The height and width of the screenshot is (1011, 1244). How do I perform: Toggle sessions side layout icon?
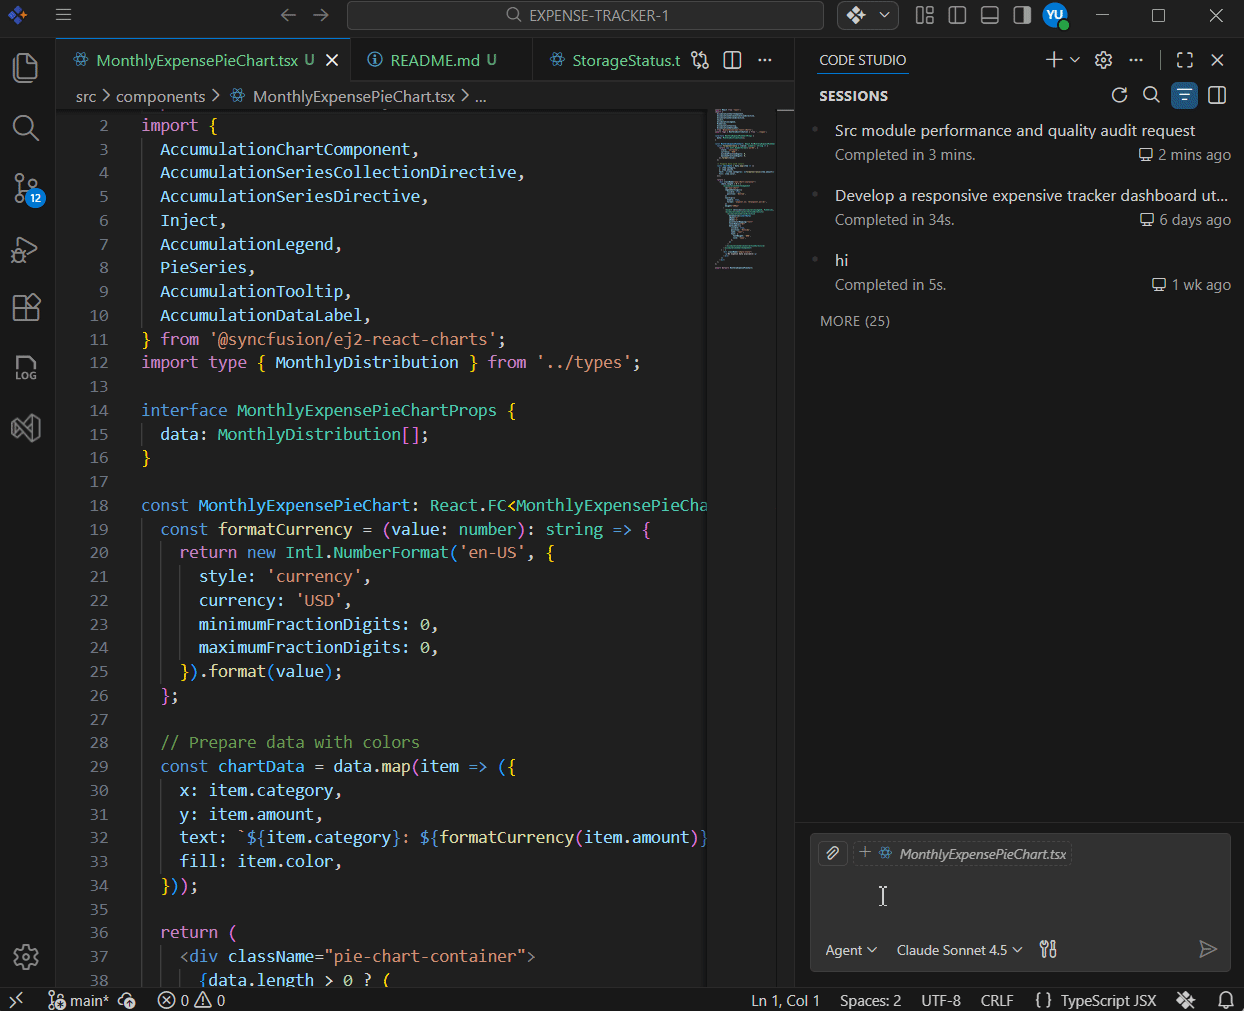(1217, 95)
